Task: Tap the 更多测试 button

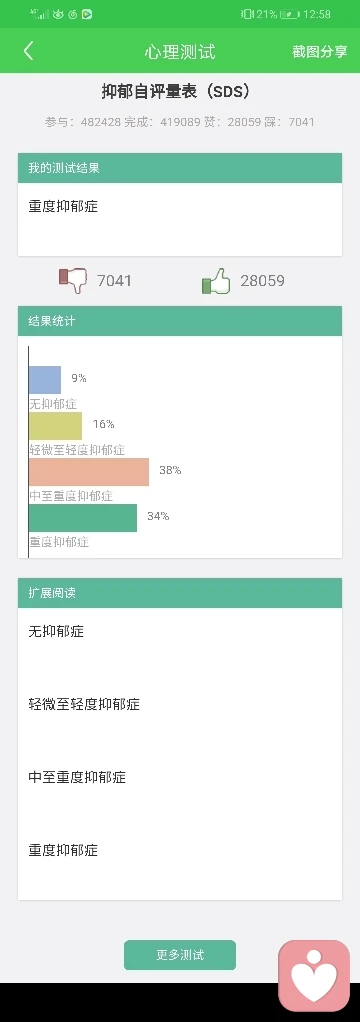Action: tap(180, 955)
